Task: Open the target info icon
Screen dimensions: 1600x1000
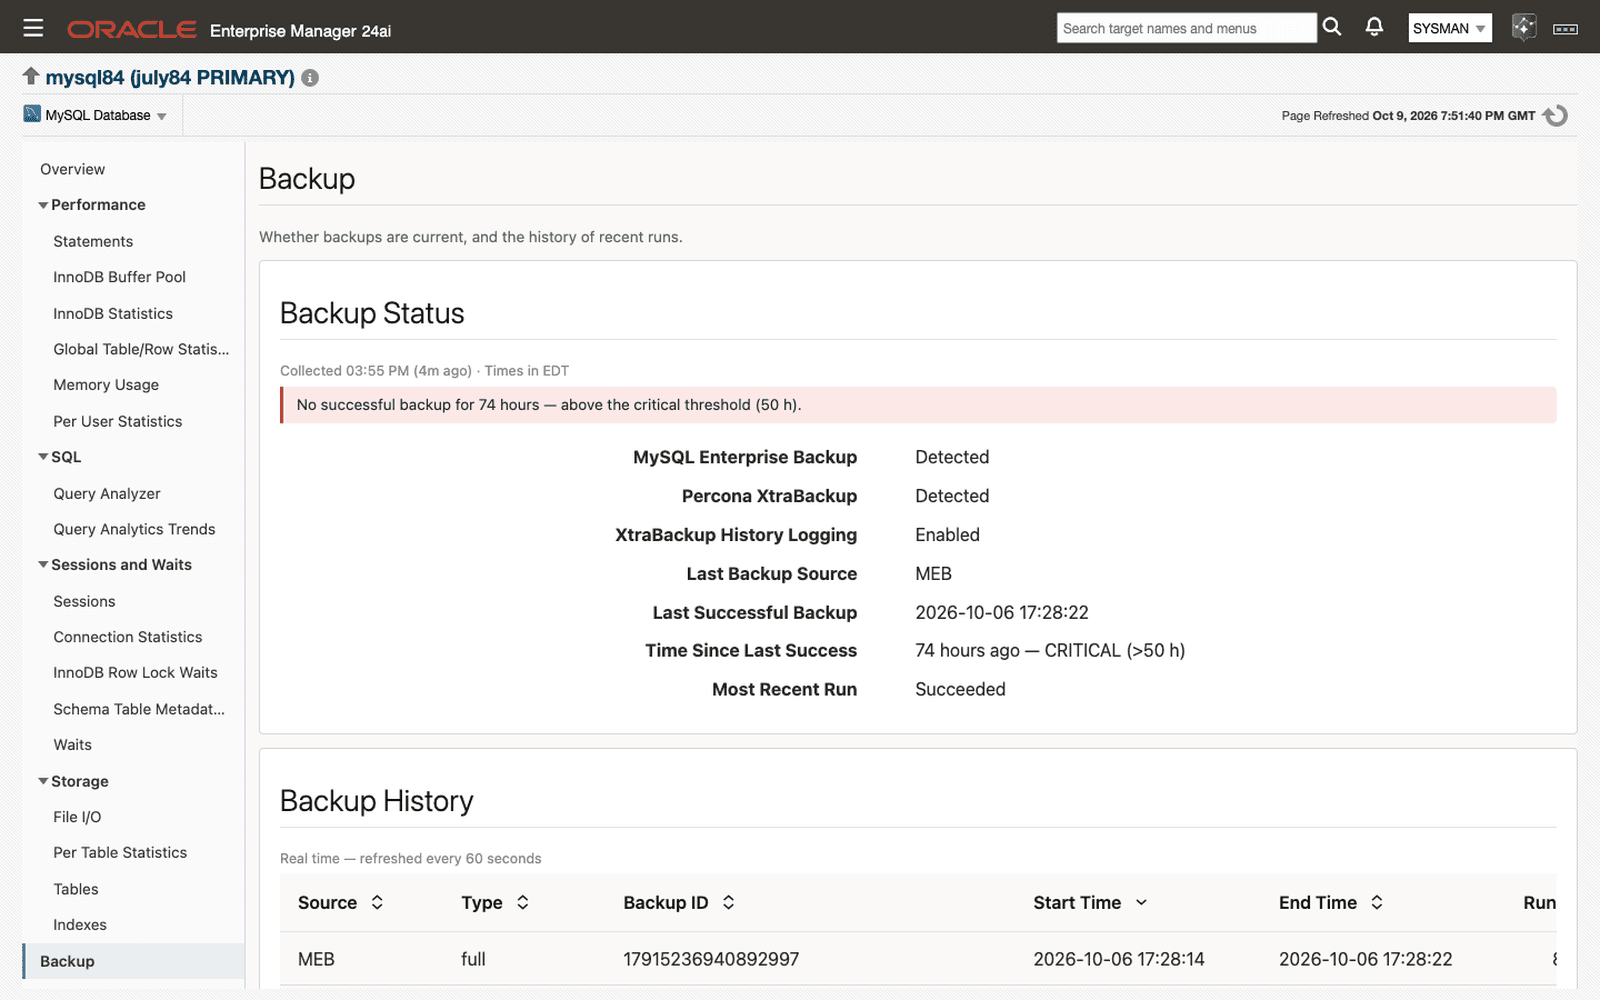Action: tap(310, 78)
